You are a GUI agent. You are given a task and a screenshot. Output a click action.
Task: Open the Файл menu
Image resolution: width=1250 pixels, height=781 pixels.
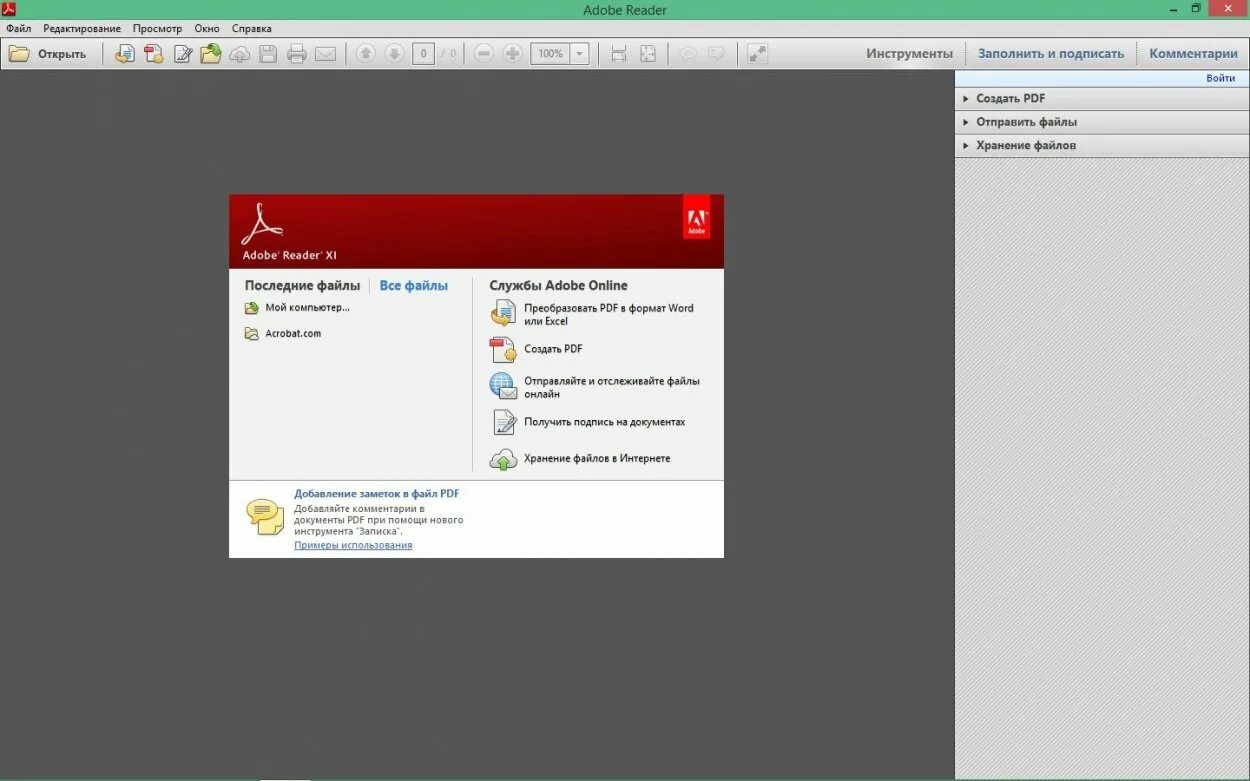(18, 29)
